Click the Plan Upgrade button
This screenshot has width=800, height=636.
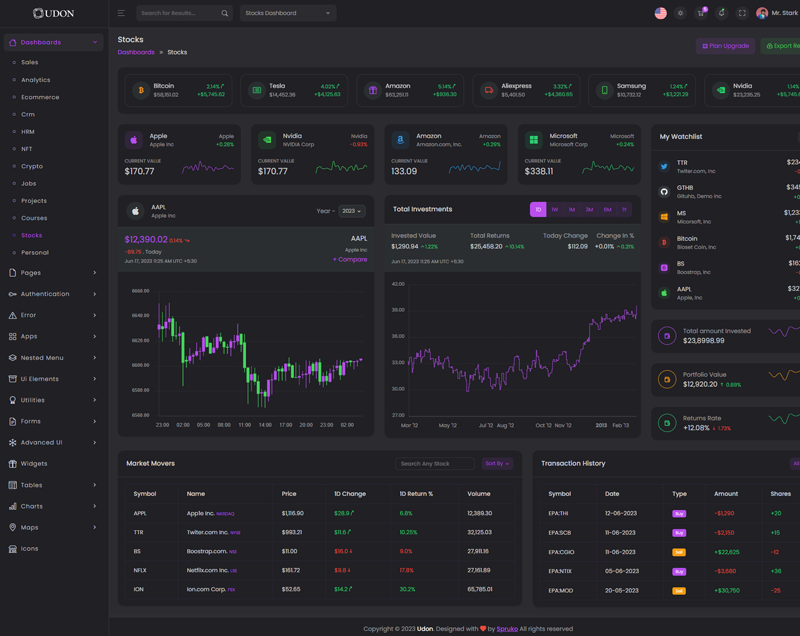[725, 46]
